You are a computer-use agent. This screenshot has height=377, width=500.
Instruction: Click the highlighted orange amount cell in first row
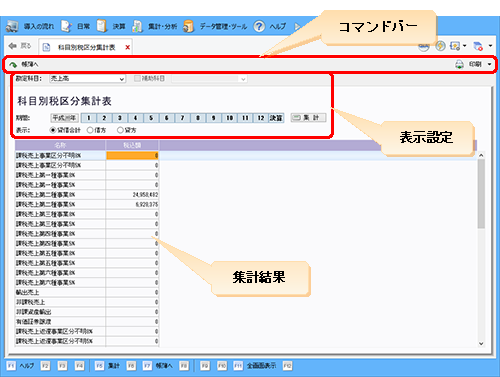[132, 155]
